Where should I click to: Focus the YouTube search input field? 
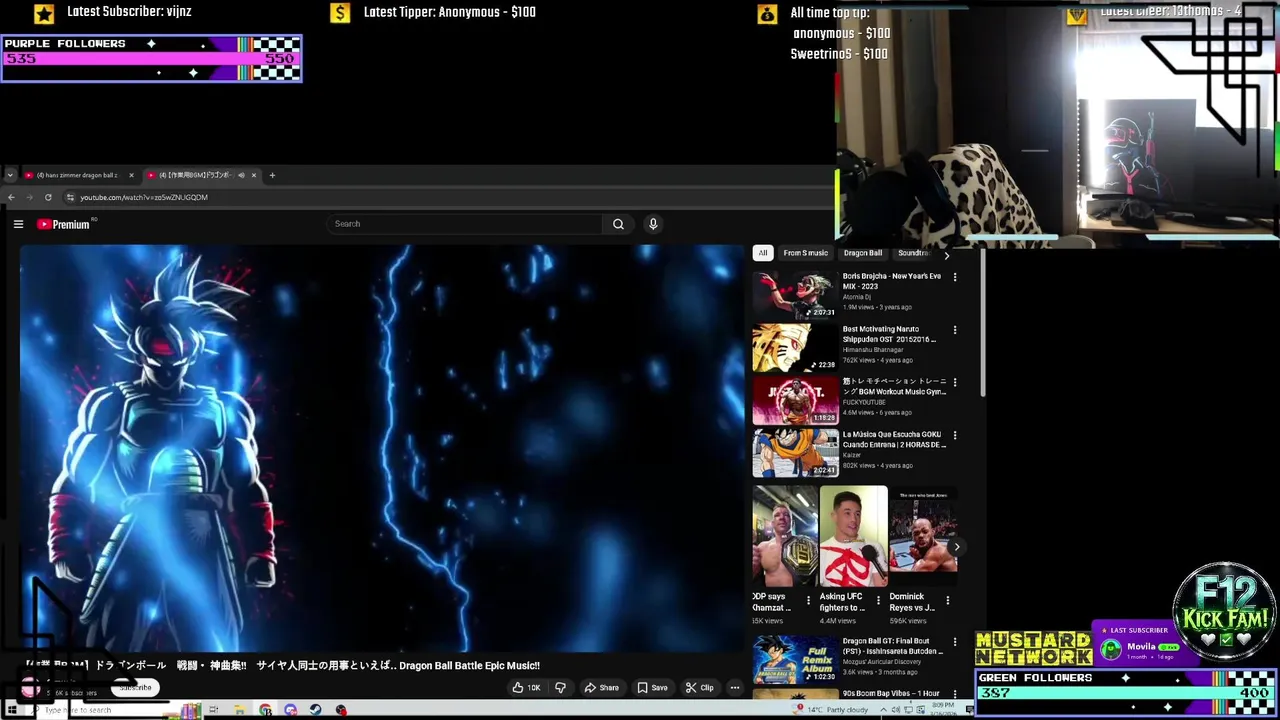(x=465, y=224)
